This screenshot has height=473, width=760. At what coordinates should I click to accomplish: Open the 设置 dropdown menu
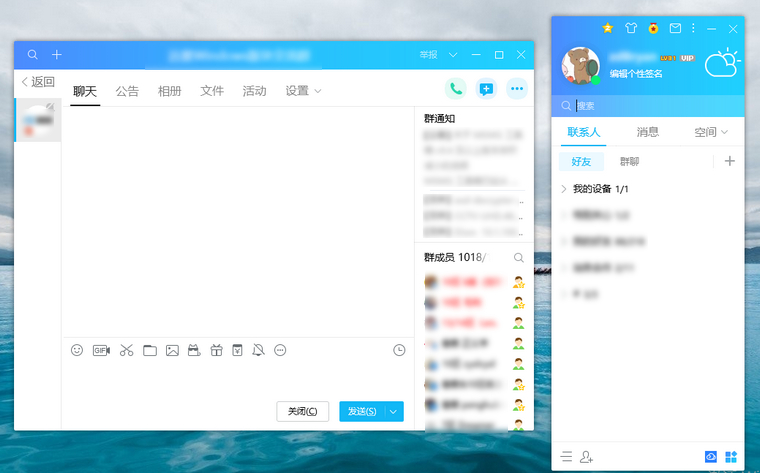click(x=303, y=91)
